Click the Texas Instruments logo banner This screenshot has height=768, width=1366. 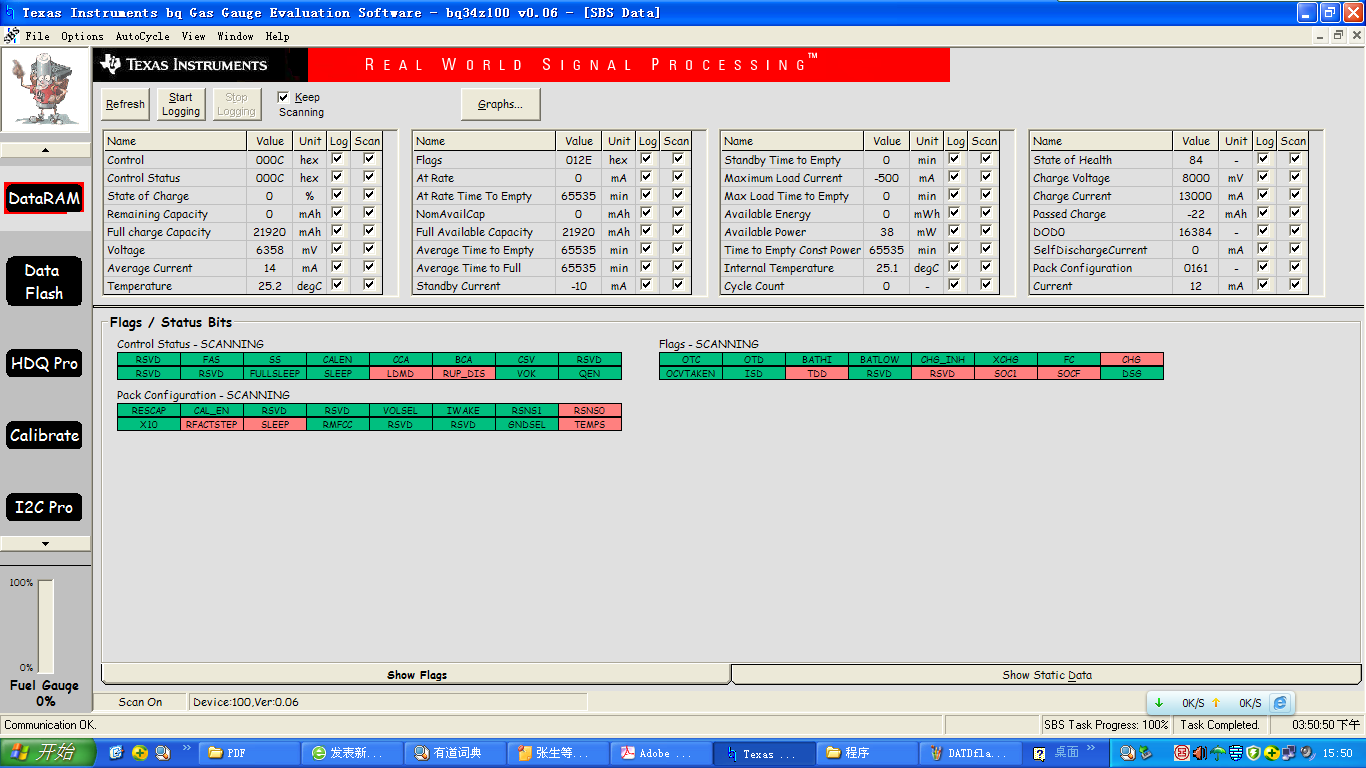pyautogui.click(x=198, y=65)
